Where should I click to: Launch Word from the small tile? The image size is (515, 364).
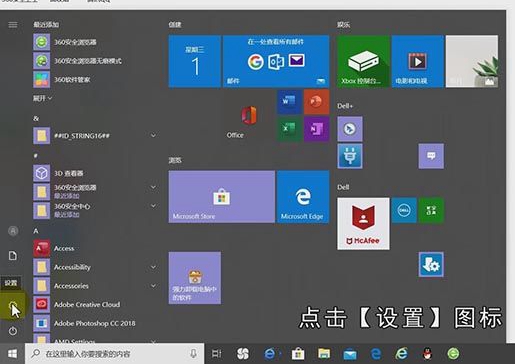(289, 102)
